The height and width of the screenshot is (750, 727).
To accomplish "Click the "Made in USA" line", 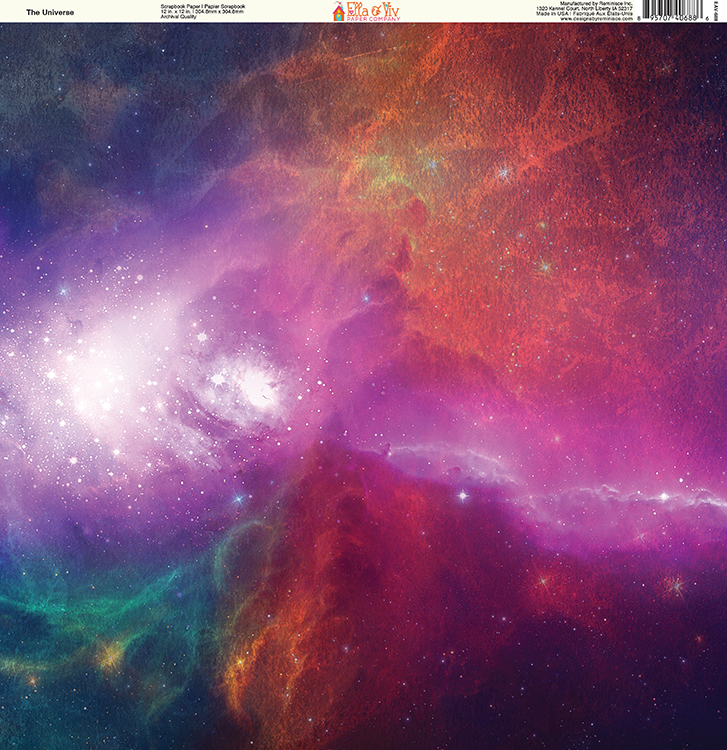I will [584, 14].
